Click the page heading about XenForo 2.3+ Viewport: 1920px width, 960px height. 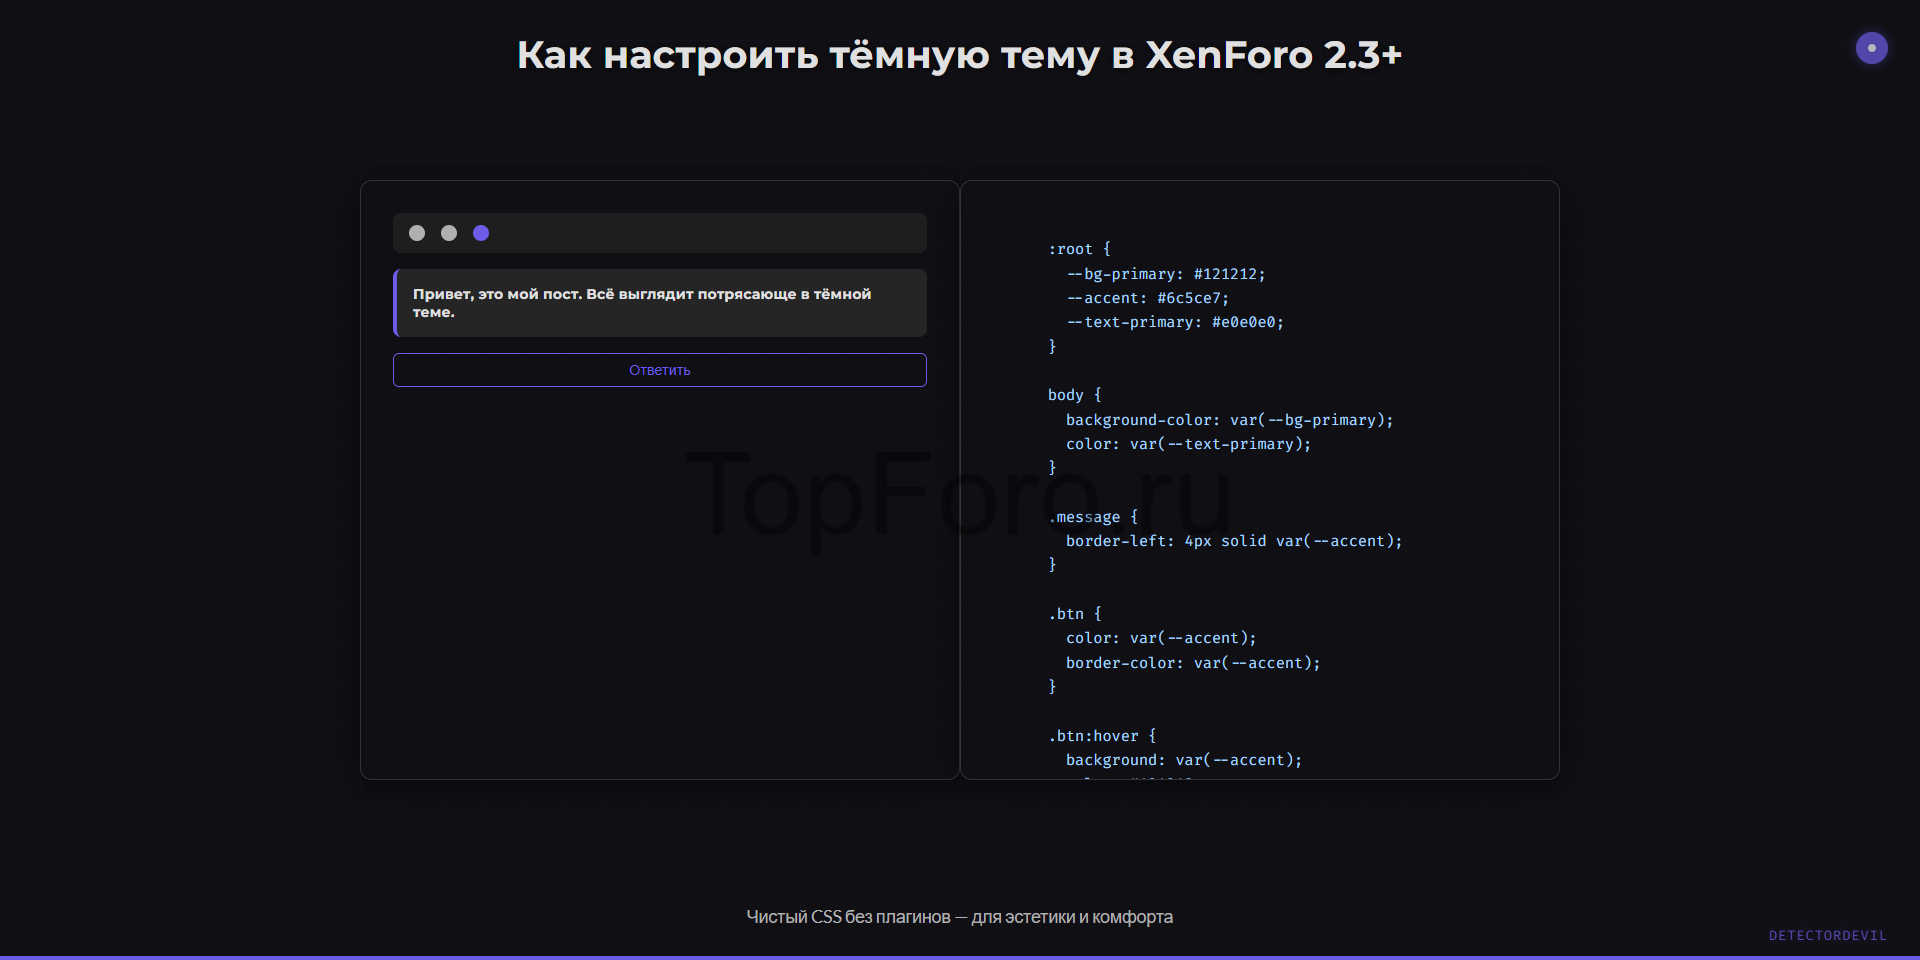point(959,55)
